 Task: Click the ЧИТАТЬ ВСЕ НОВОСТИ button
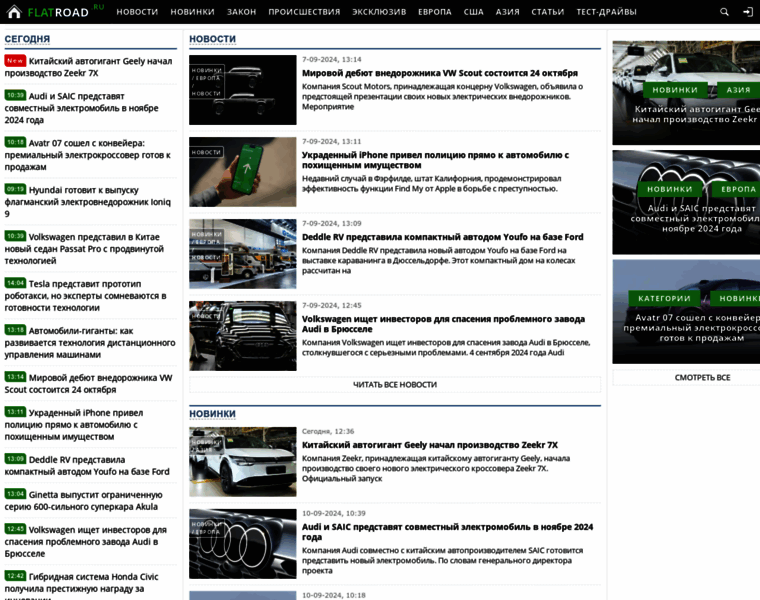[x=395, y=384]
